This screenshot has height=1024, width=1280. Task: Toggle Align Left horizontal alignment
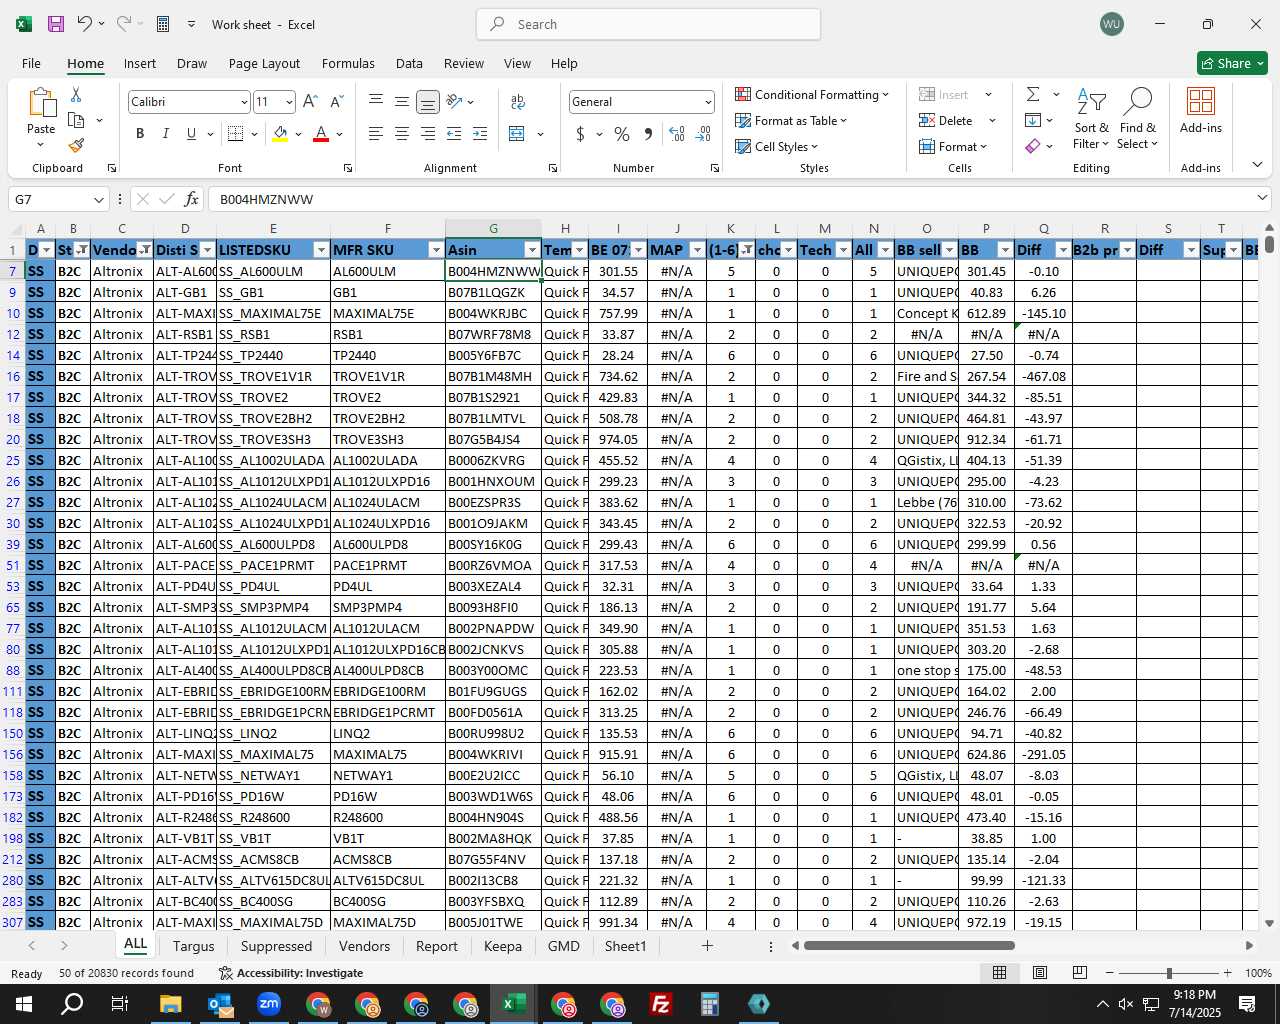[376, 134]
